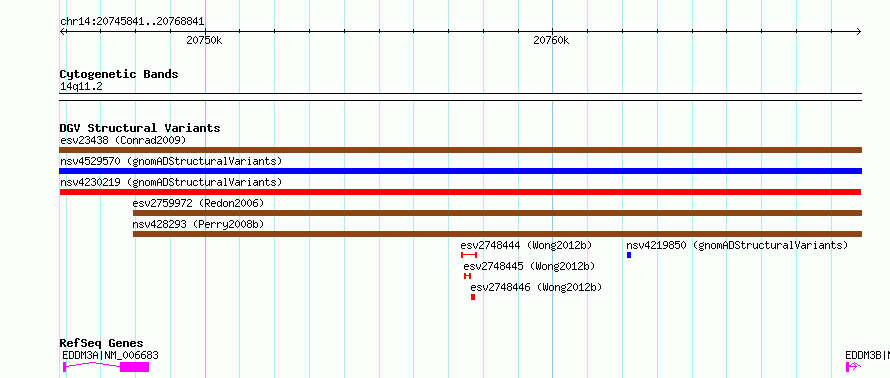Click the RefSeq Genes track title

click(x=101, y=343)
